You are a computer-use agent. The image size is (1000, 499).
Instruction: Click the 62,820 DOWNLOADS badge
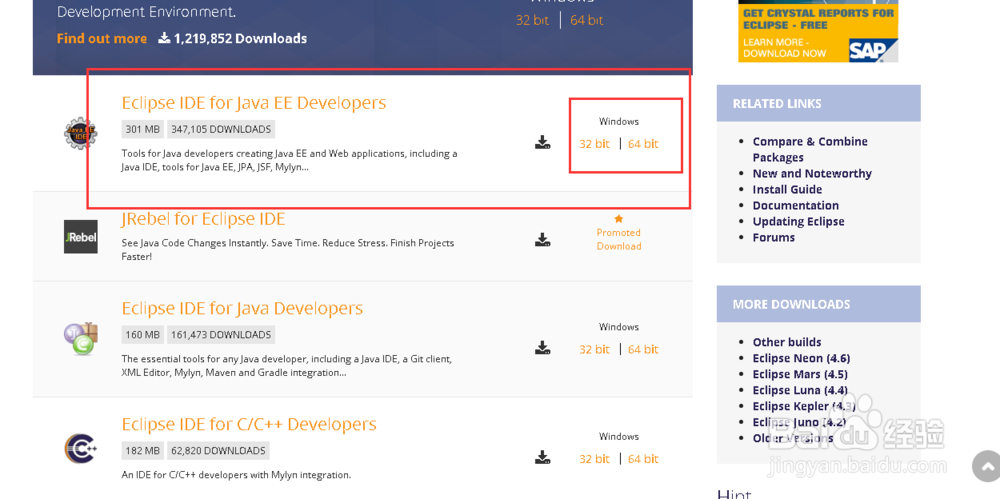pyautogui.click(x=218, y=451)
